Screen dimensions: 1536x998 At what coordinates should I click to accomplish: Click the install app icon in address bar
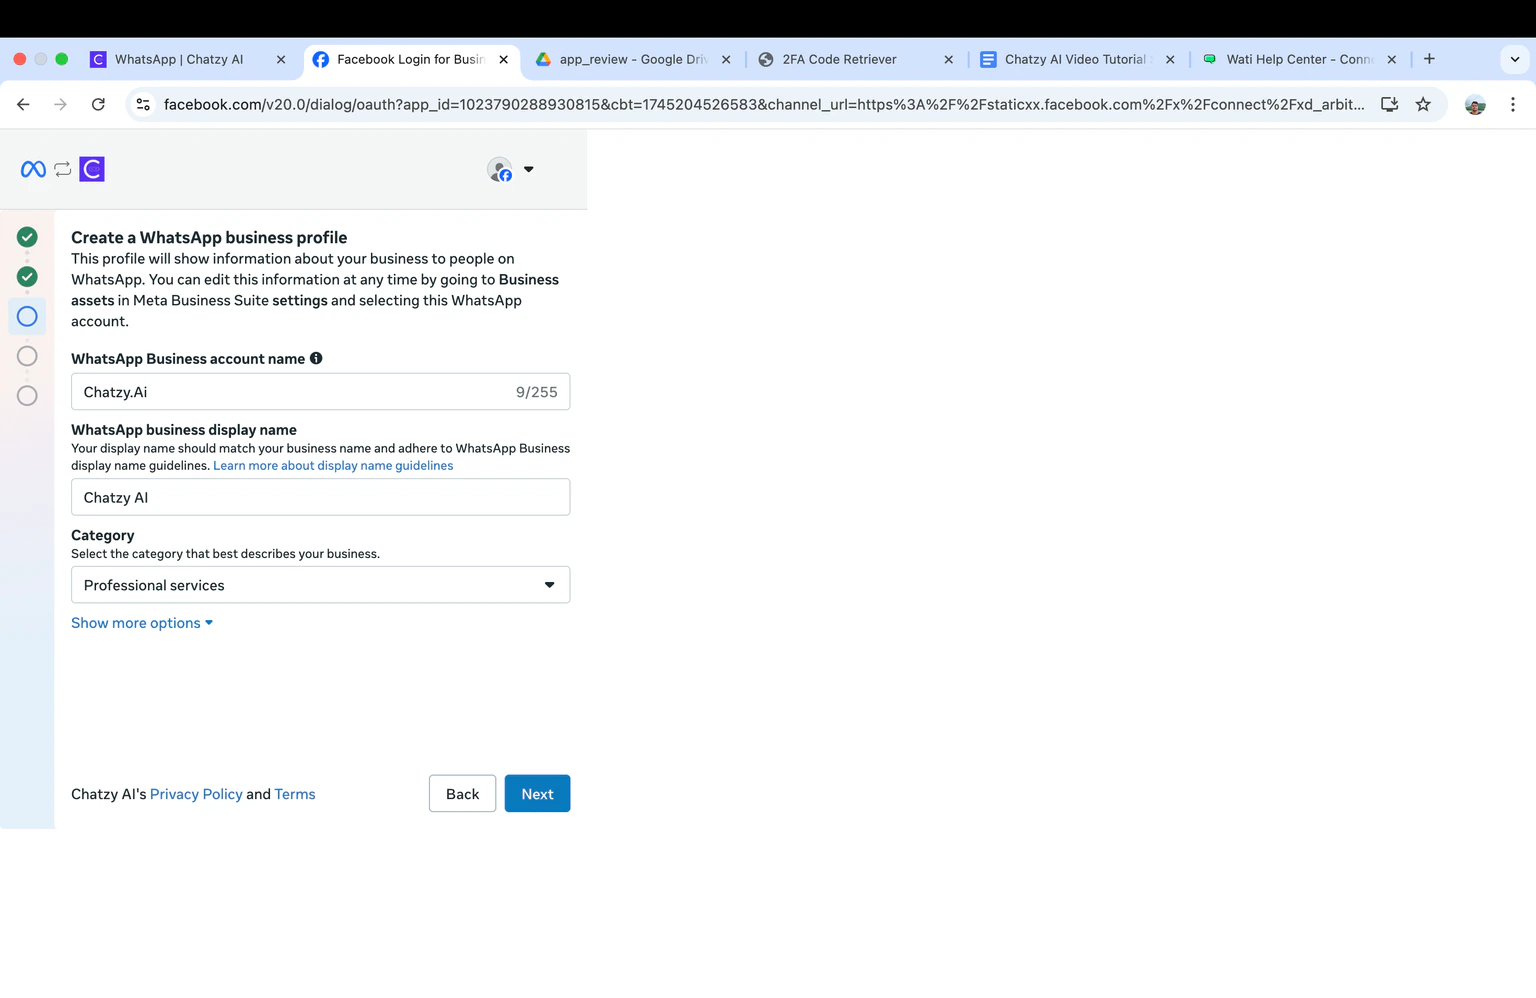pos(1389,104)
